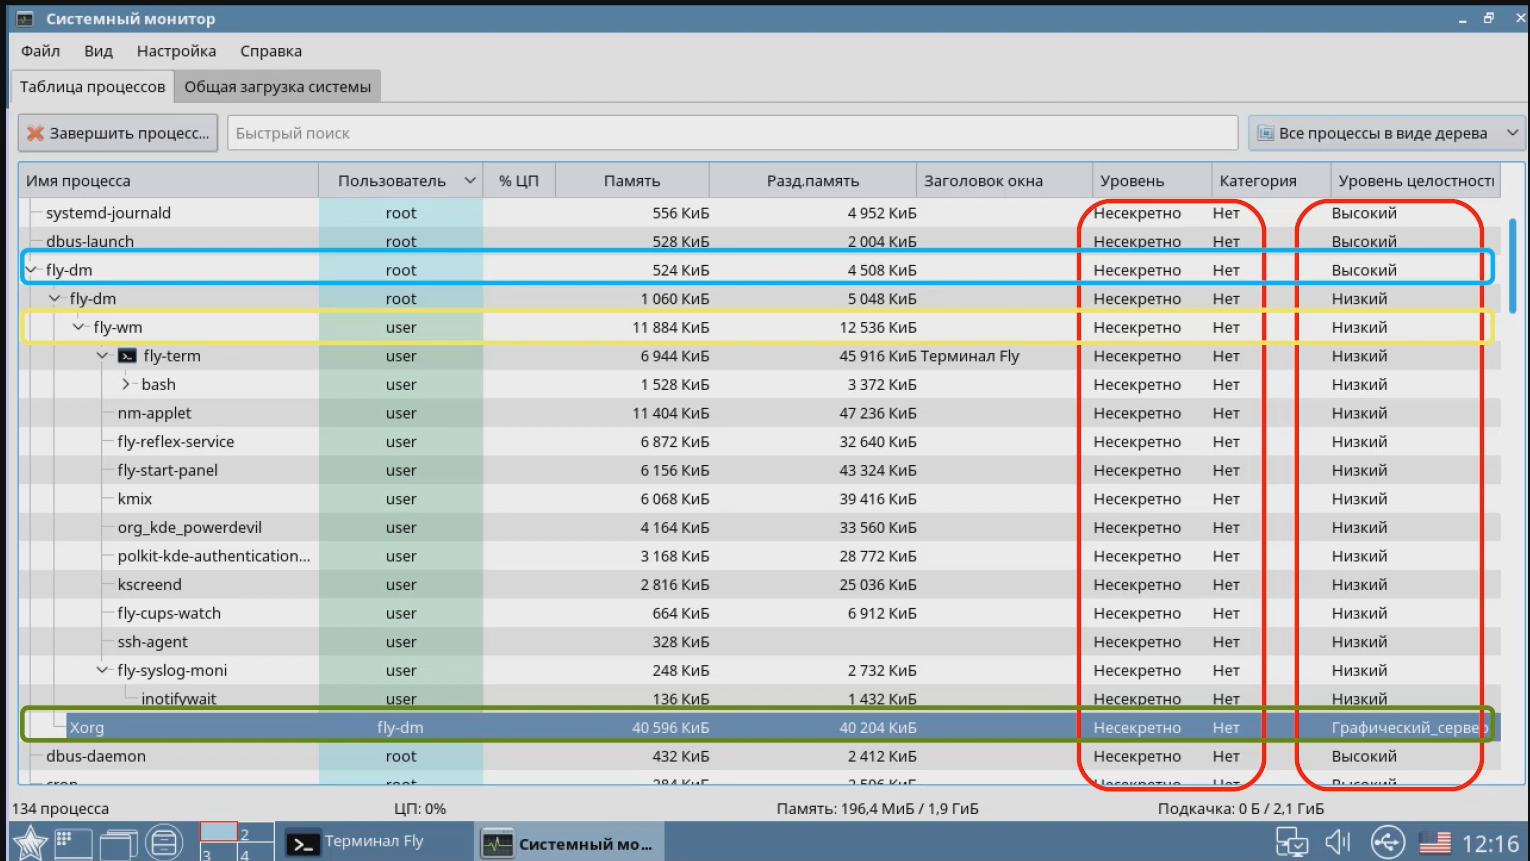The image size is (1530, 861).
Task: Select the fly-cups-watch process row
Action: tap(760, 613)
